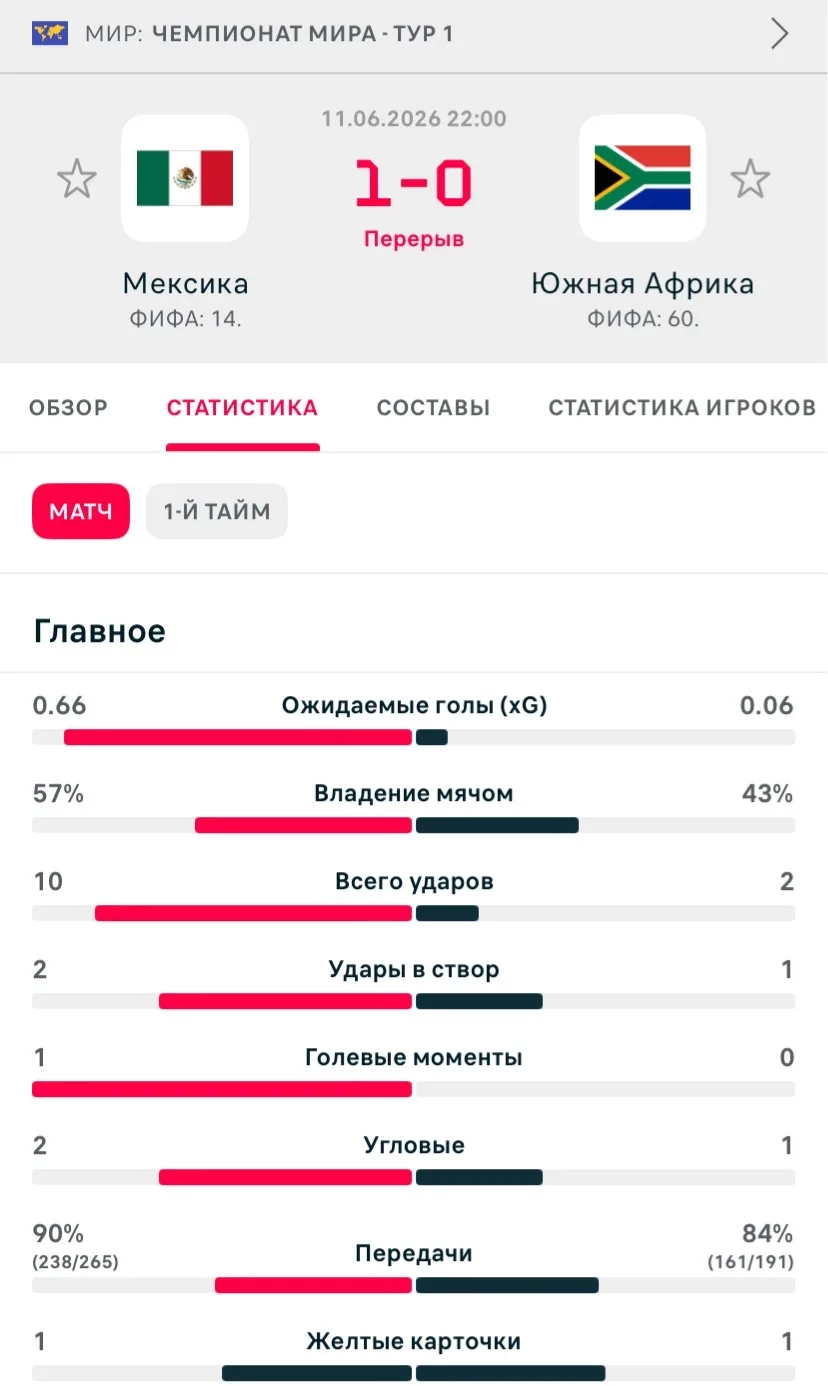Open the South Africa team flag logo

[x=643, y=178]
